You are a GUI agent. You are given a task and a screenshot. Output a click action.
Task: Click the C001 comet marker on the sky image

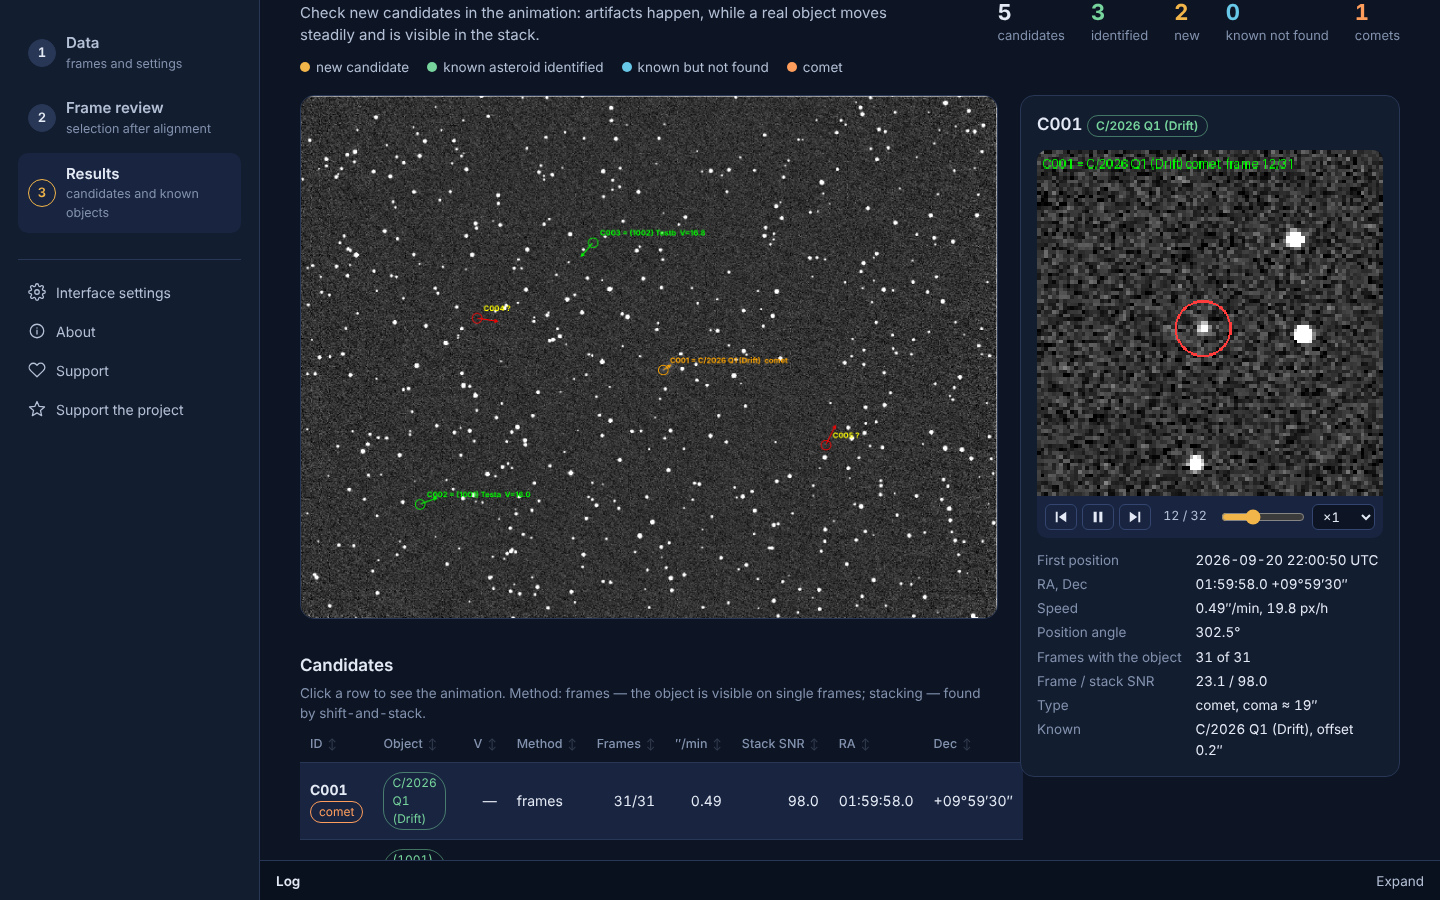663,370
